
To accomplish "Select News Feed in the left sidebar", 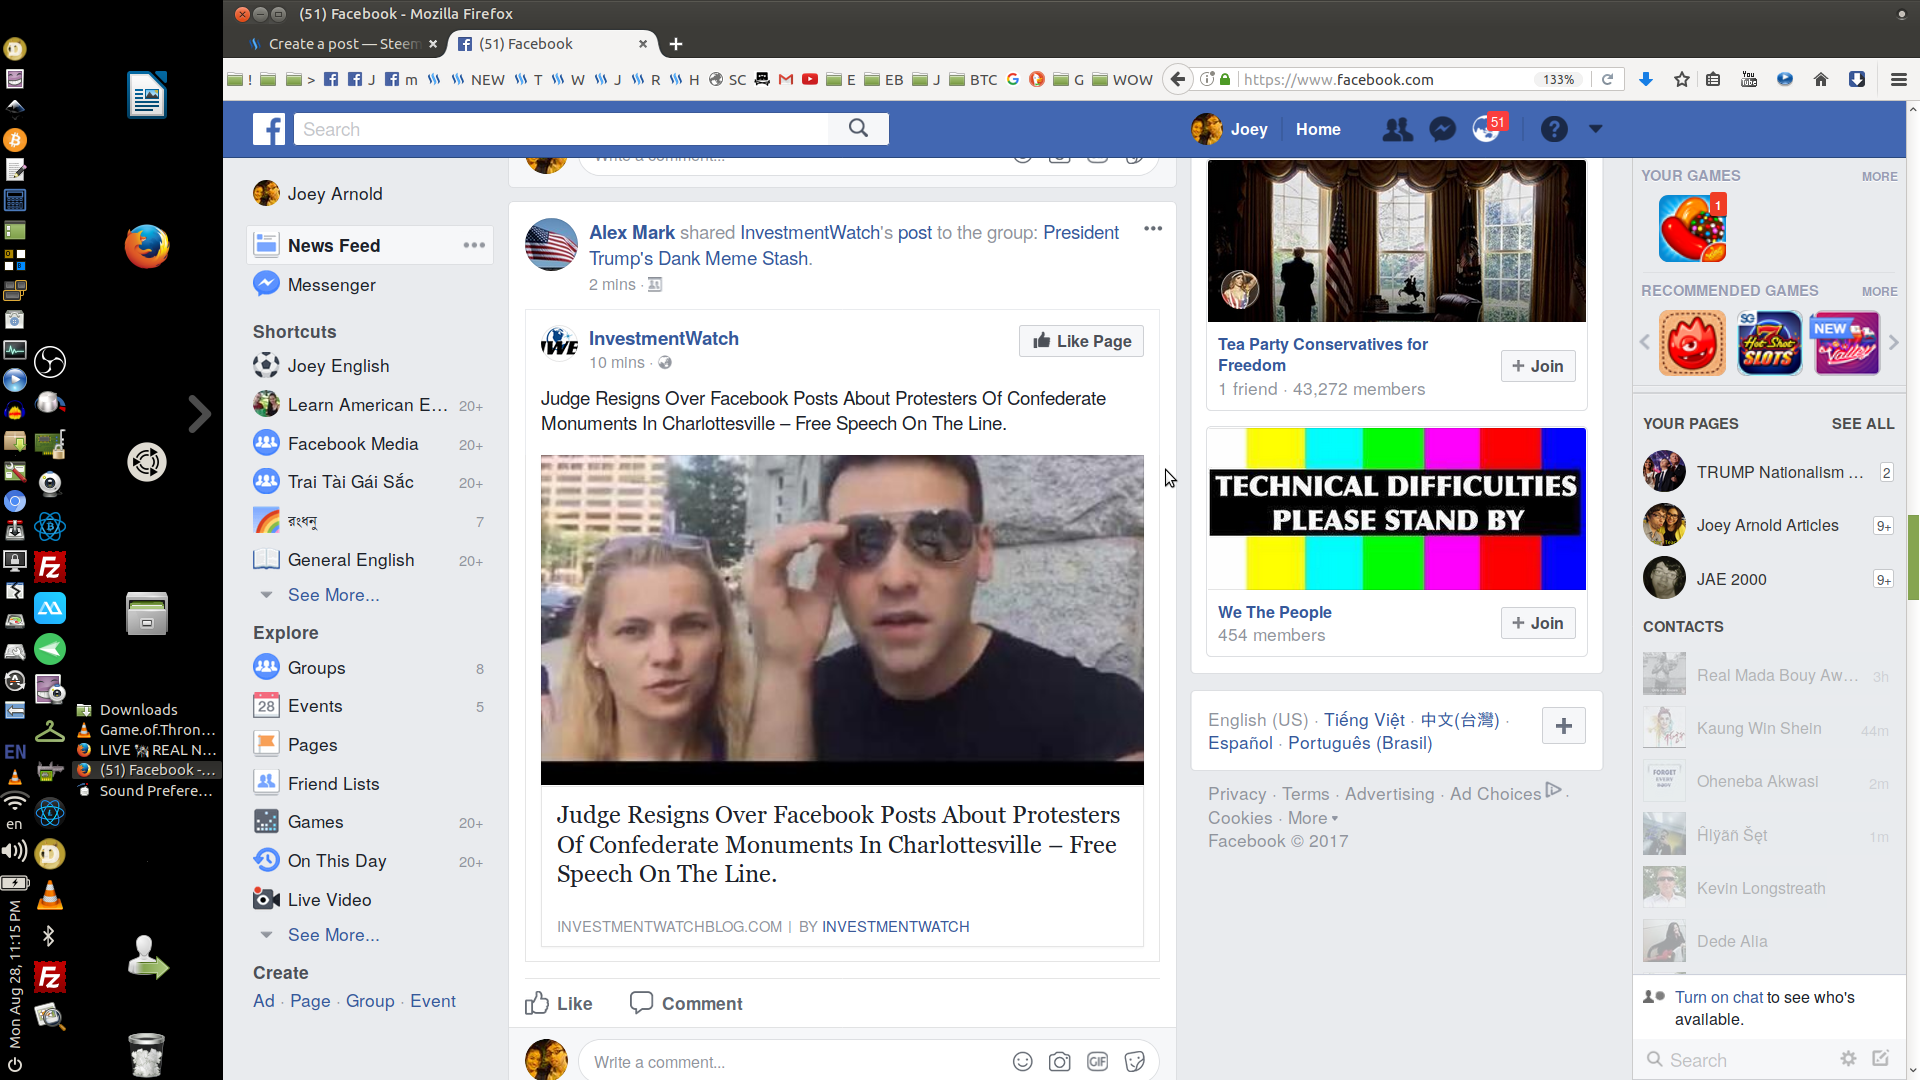I will (333, 245).
